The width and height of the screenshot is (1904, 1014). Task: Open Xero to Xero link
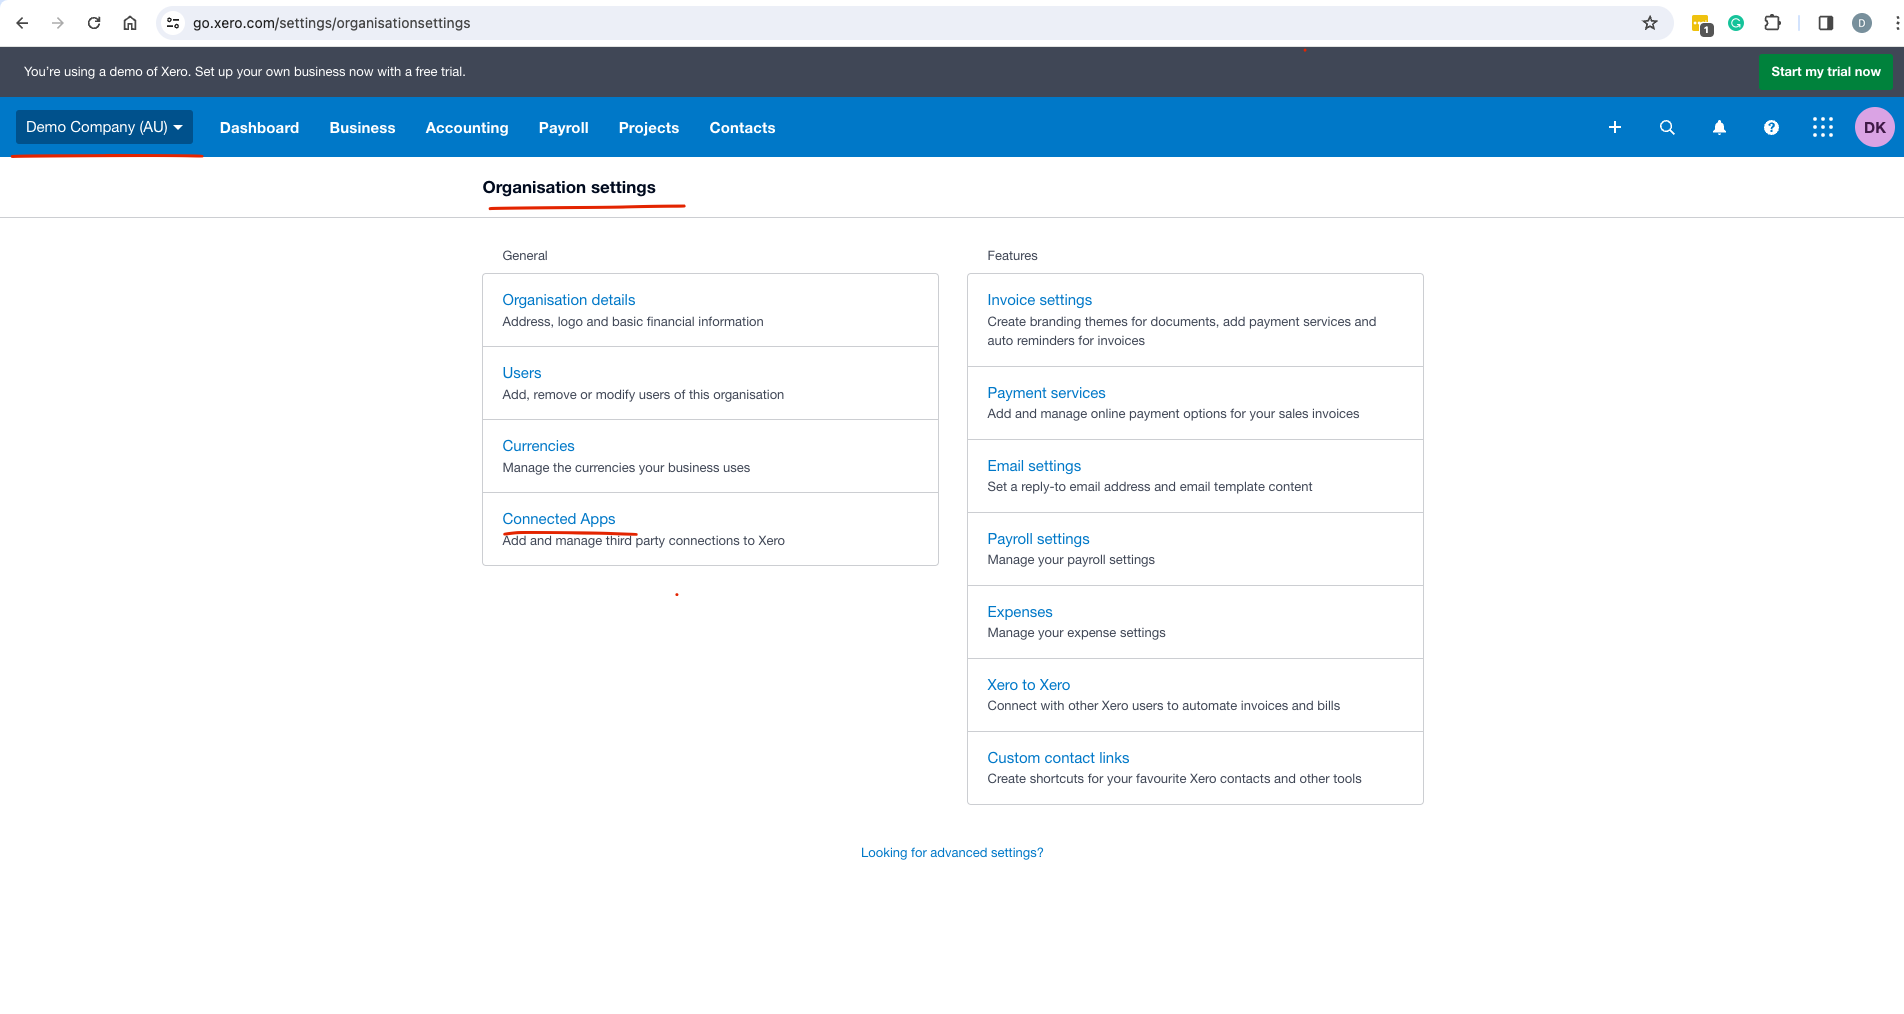(x=1028, y=685)
